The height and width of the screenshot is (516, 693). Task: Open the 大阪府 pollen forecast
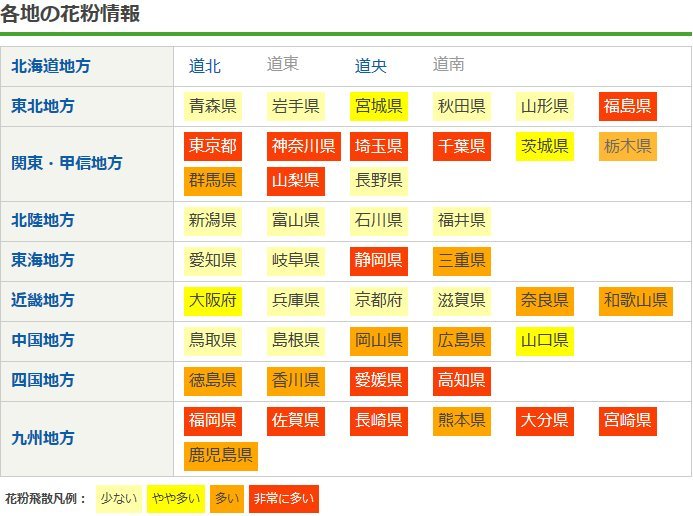tap(213, 300)
